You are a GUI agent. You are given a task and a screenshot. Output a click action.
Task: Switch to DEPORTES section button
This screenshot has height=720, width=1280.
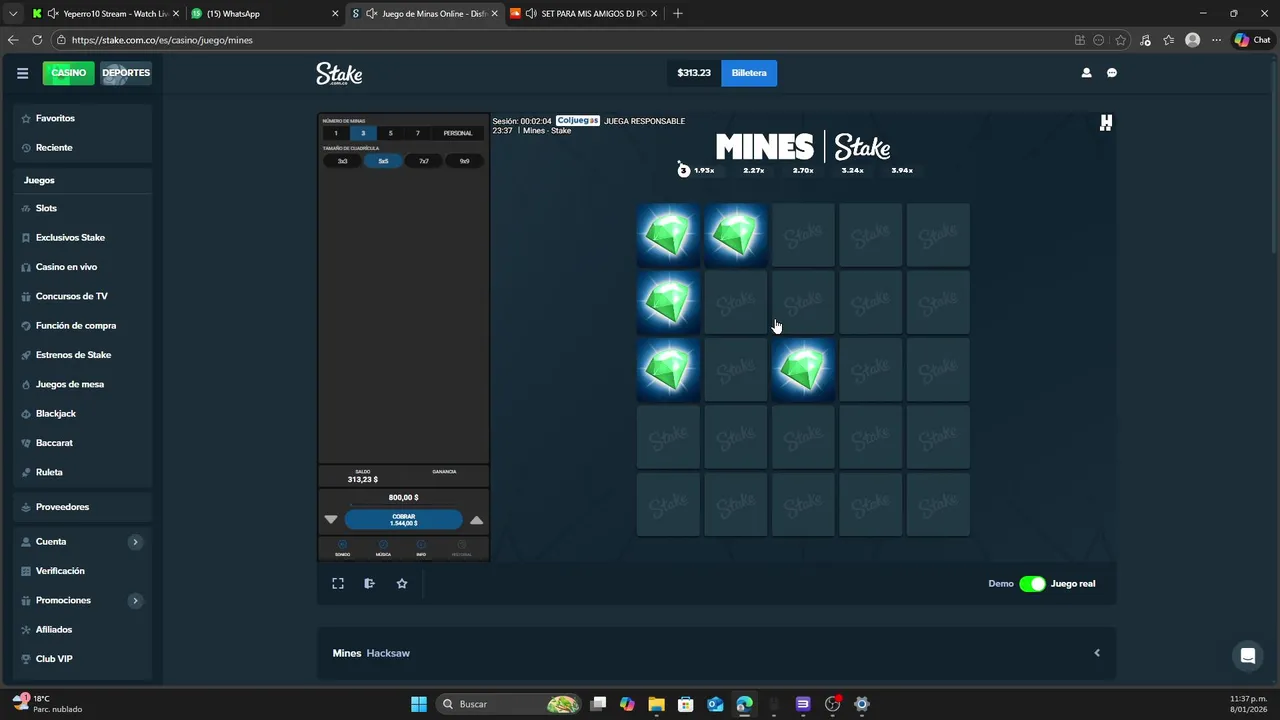tap(126, 73)
